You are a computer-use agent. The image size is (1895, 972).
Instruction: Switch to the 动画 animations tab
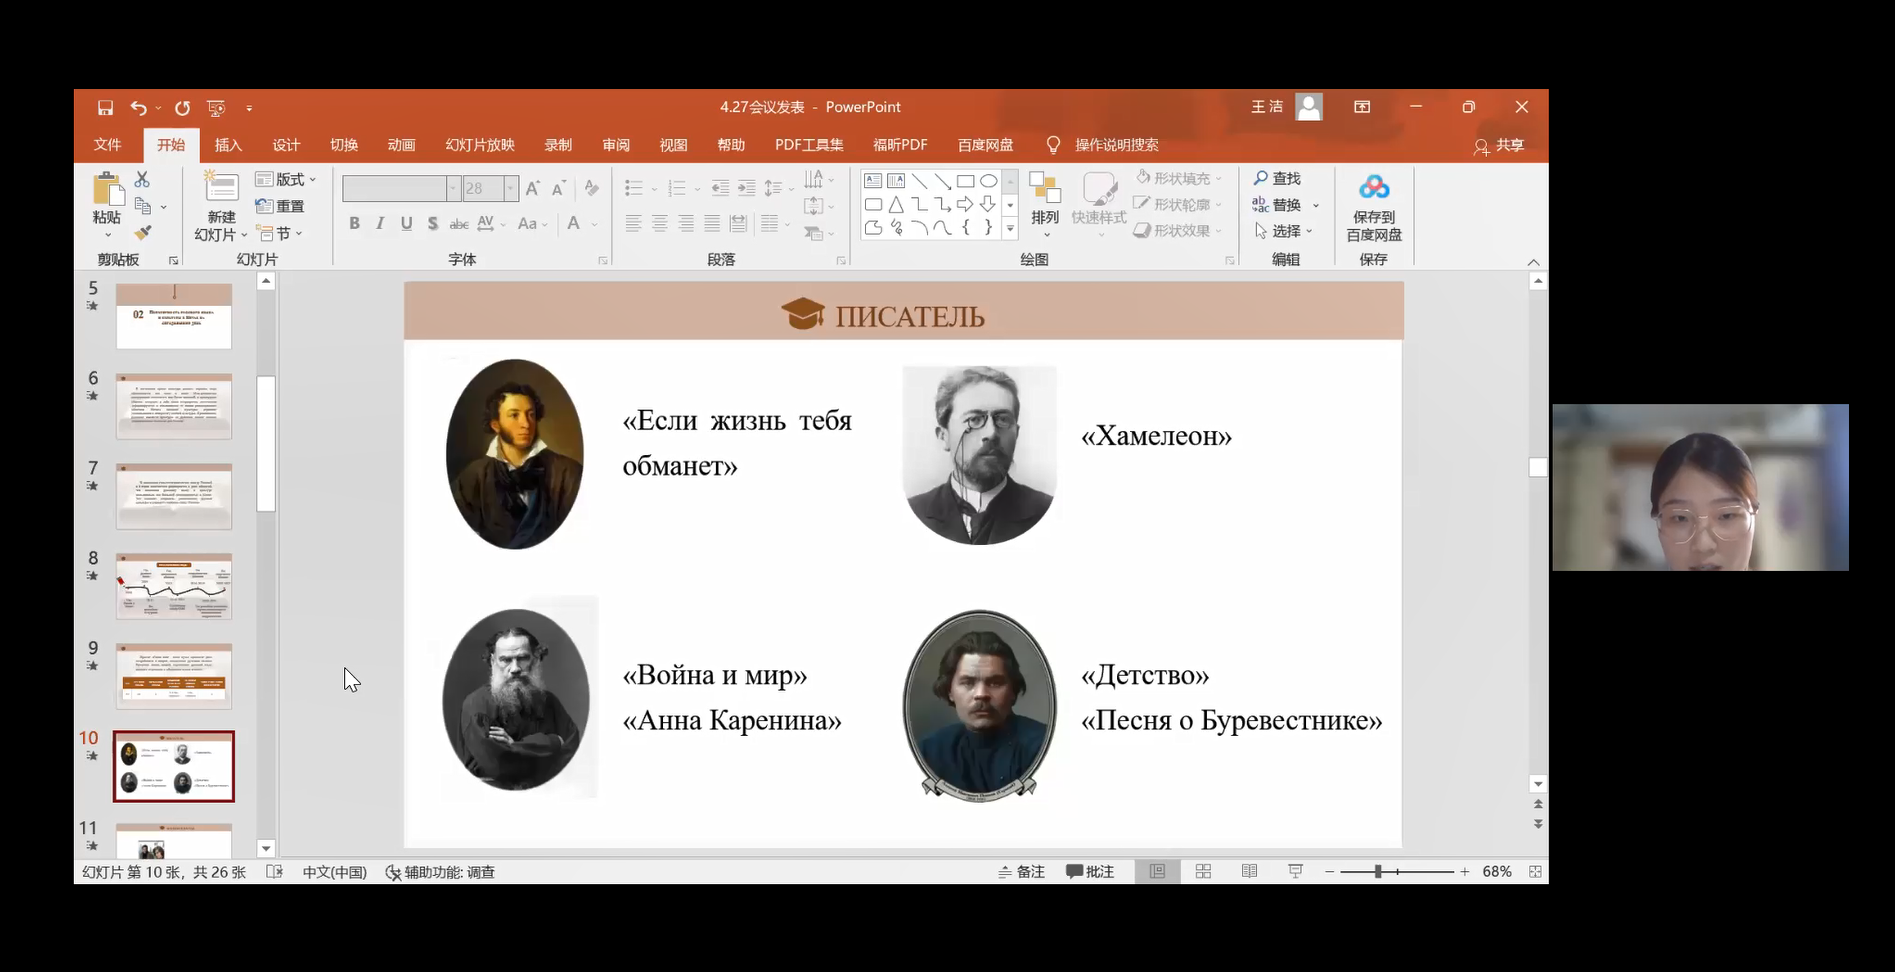pyautogui.click(x=401, y=145)
